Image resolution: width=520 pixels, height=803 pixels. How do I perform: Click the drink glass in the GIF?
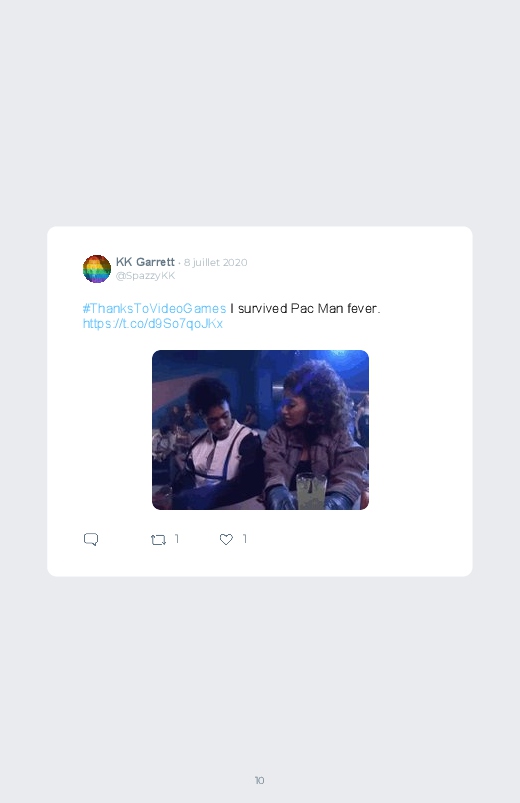[x=311, y=491]
